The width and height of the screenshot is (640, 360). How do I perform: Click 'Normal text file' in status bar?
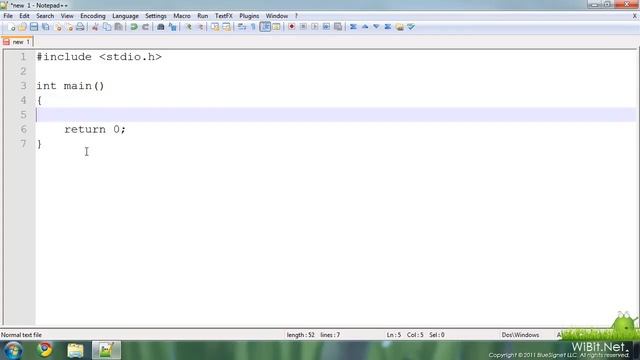pyautogui.click(x=21, y=335)
